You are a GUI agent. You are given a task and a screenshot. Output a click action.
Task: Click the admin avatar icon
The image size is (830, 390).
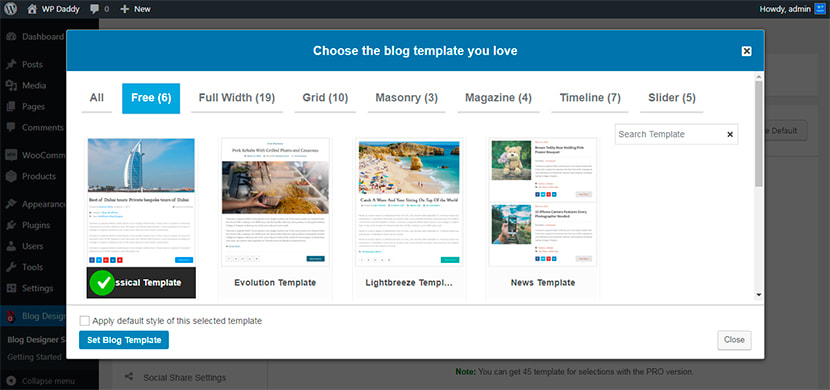tap(819, 9)
